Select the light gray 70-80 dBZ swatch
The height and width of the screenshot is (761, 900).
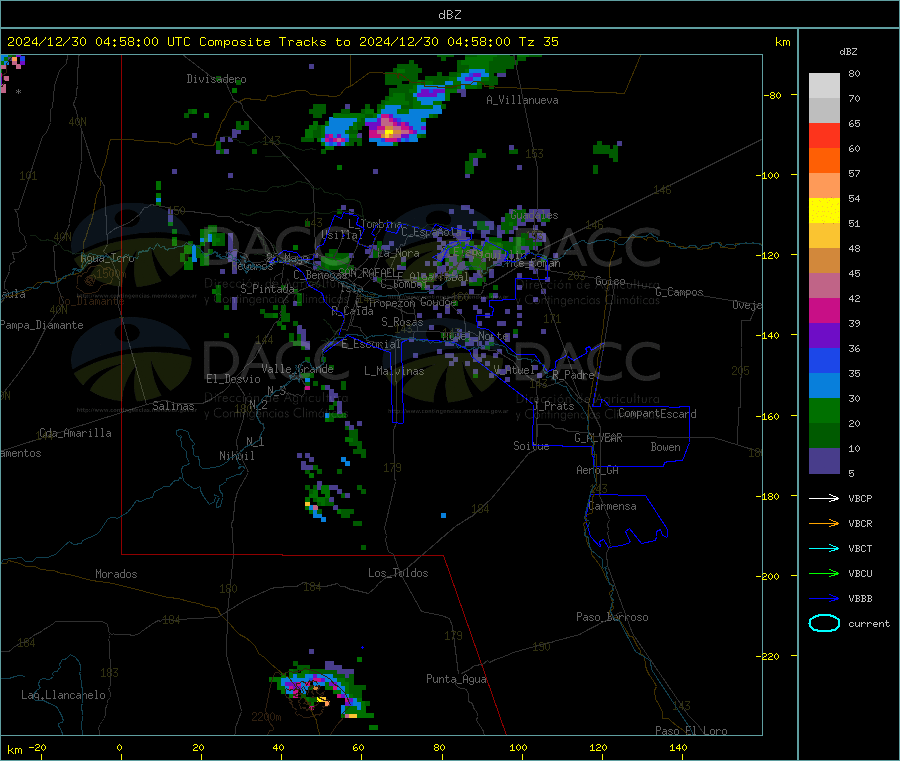point(824,86)
